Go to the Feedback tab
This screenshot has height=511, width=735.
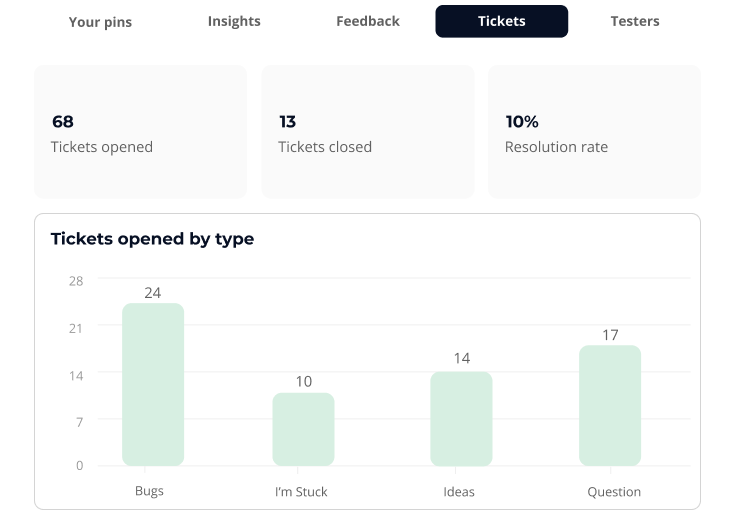tap(368, 21)
